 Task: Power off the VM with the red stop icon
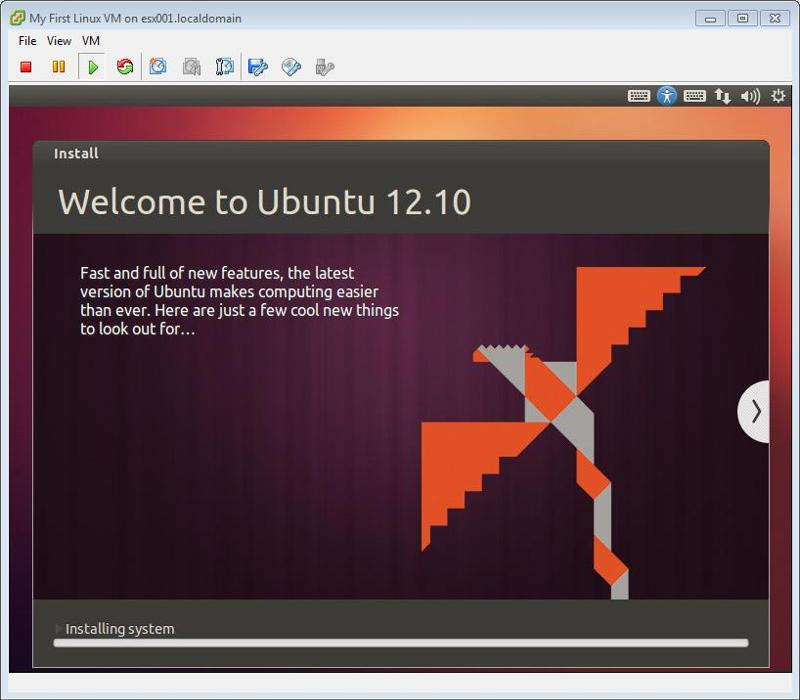point(26,67)
